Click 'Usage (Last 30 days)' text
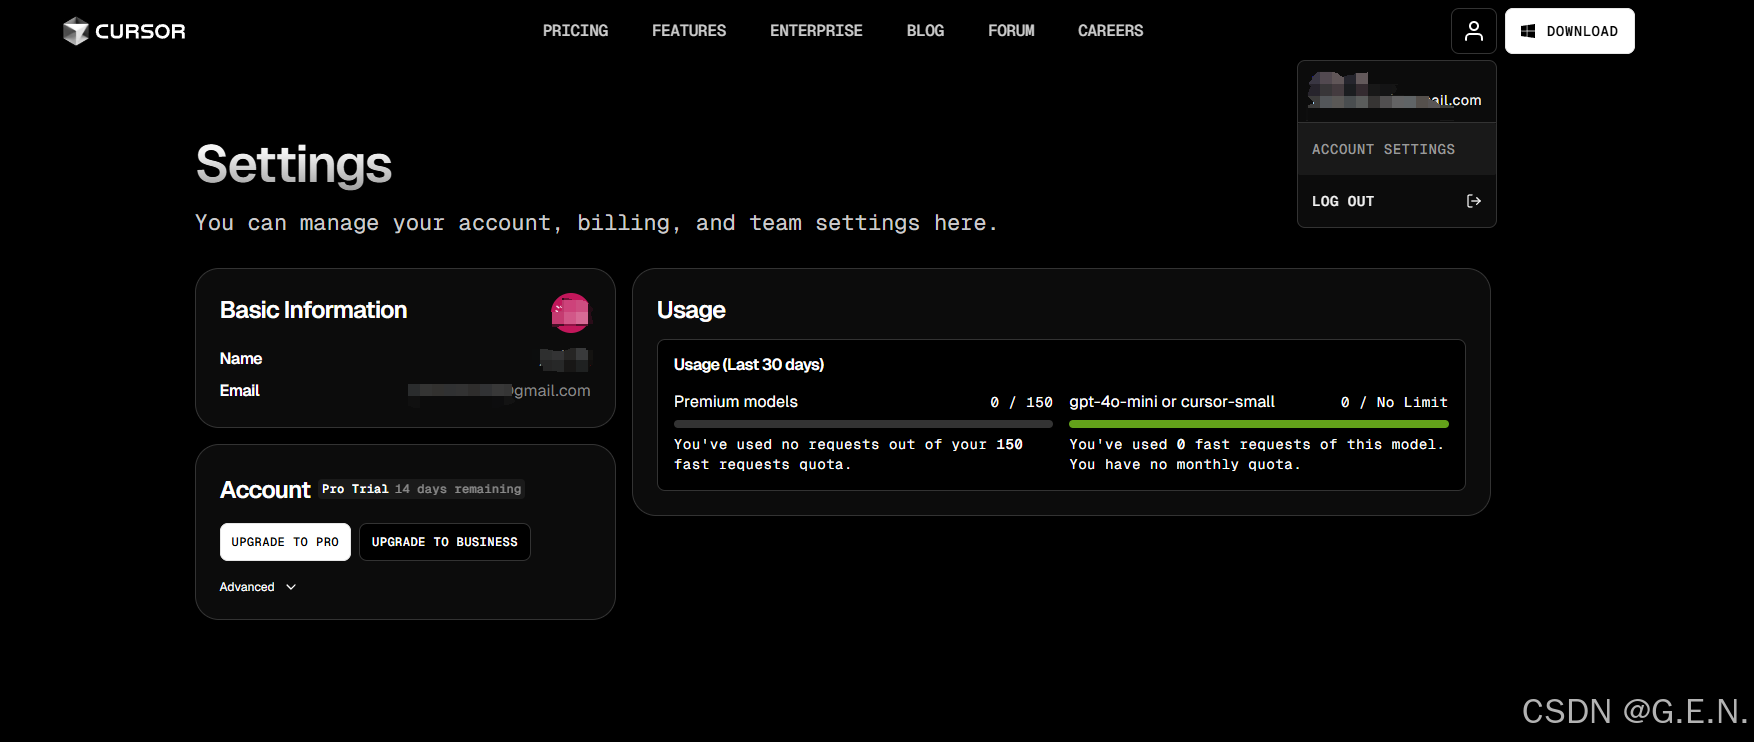Screen dimensions: 1754x742 [749, 364]
